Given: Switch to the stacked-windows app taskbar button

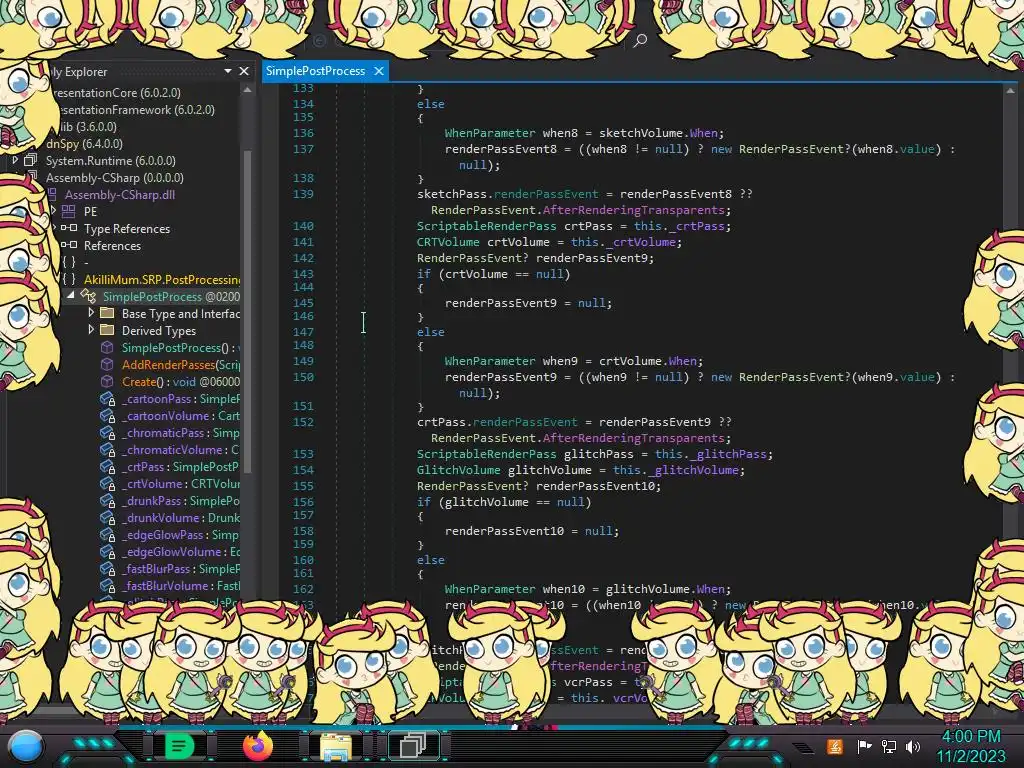Looking at the screenshot, I should (413, 746).
